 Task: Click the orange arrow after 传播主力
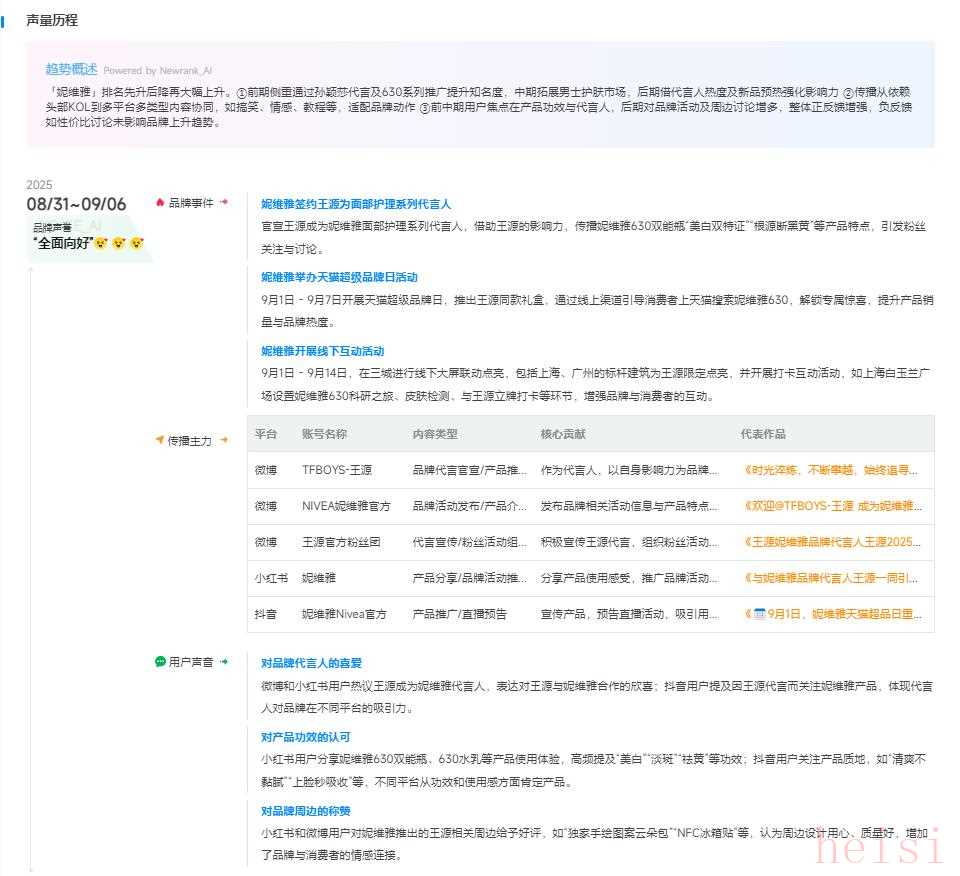pos(224,440)
